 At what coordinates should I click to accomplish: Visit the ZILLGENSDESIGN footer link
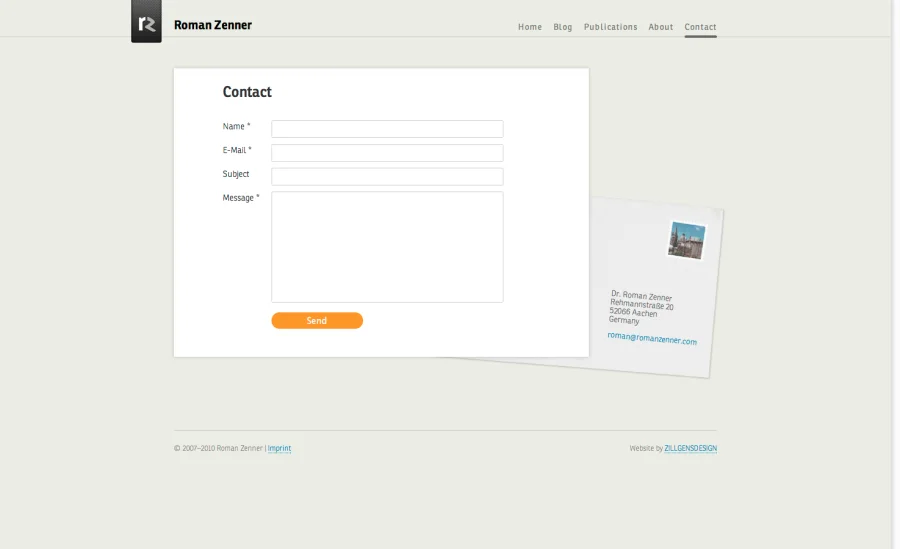[x=690, y=449]
